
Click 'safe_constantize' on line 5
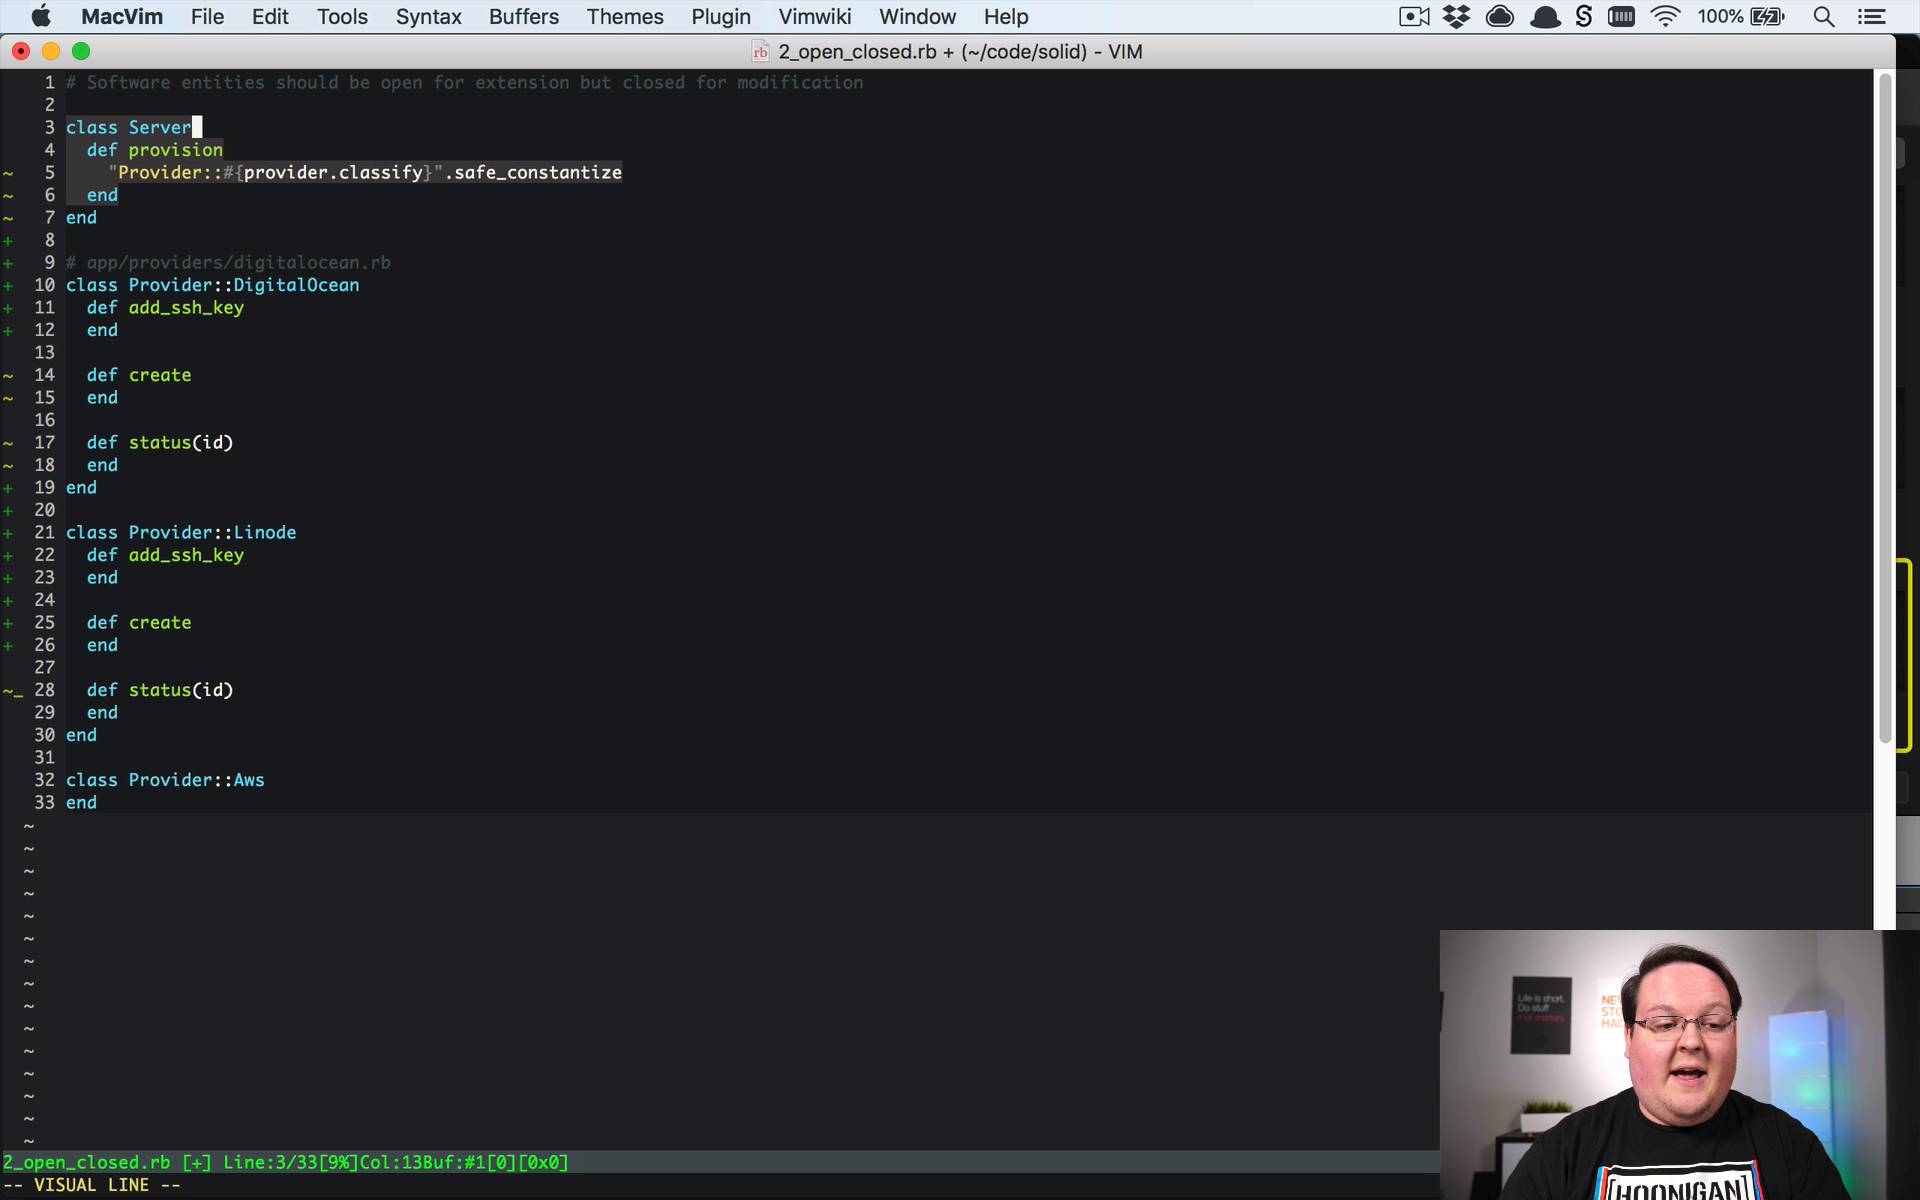click(x=538, y=173)
